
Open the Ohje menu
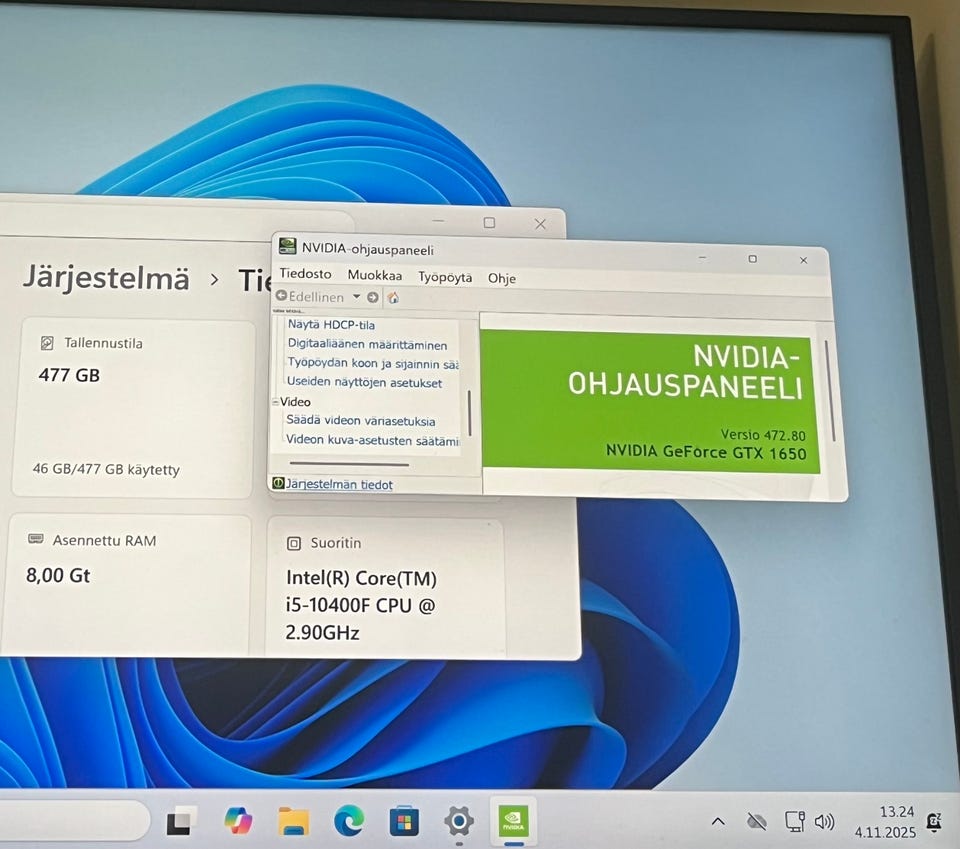click(x=501, y=278)
